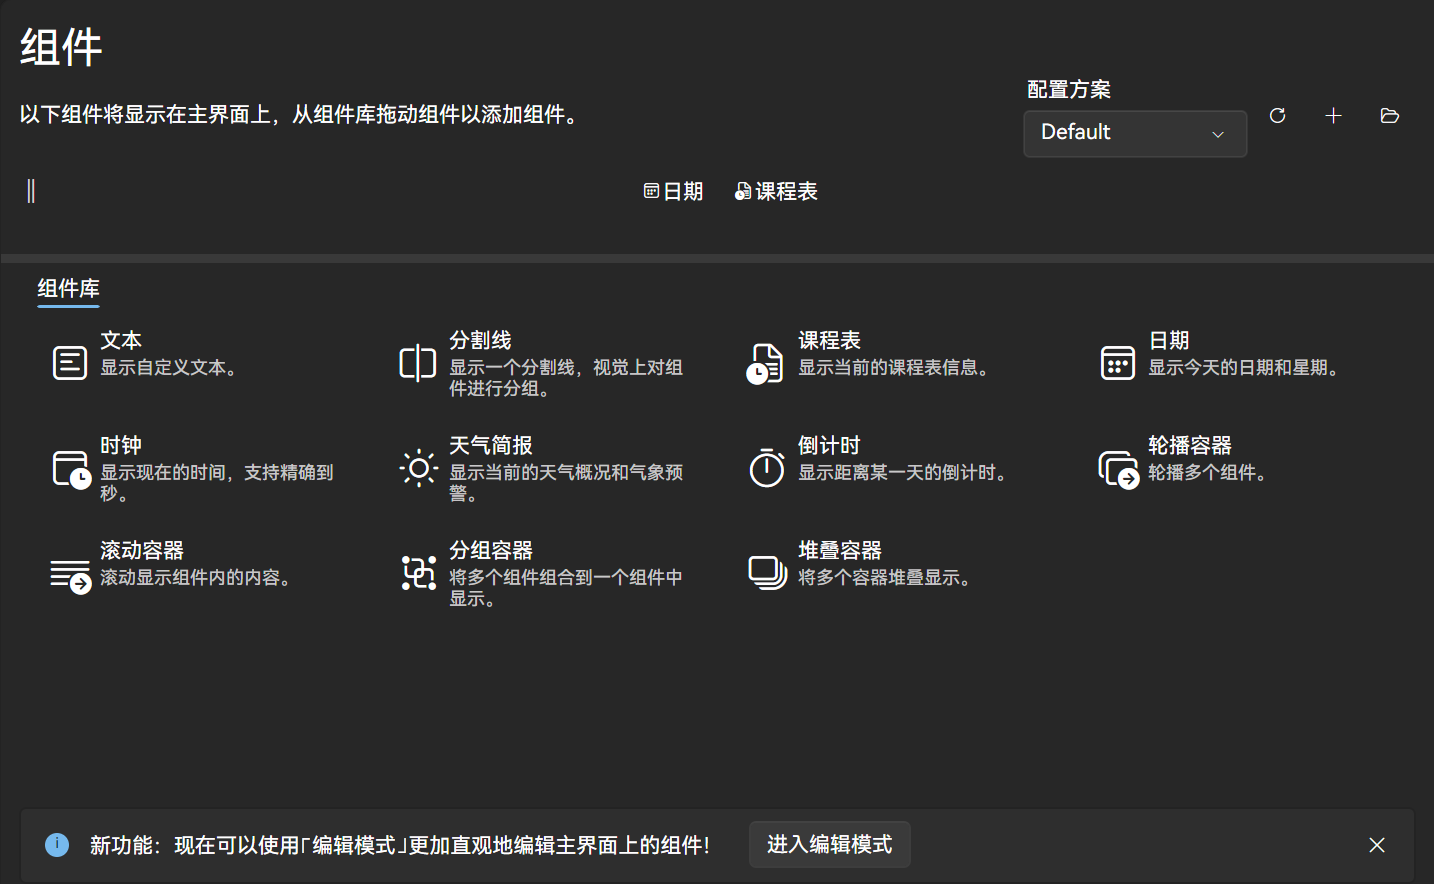Click the 滚动容器 scroll container icon
1434x884 pixels.
click(69, 572)
